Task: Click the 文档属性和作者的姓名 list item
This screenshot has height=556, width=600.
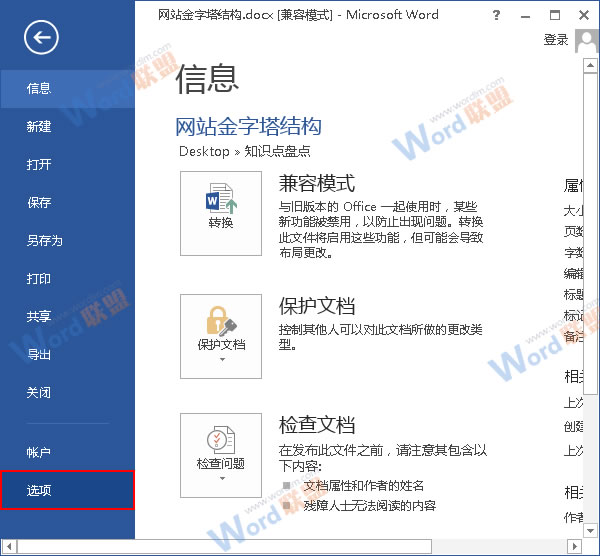Action: tap(364, 486)
